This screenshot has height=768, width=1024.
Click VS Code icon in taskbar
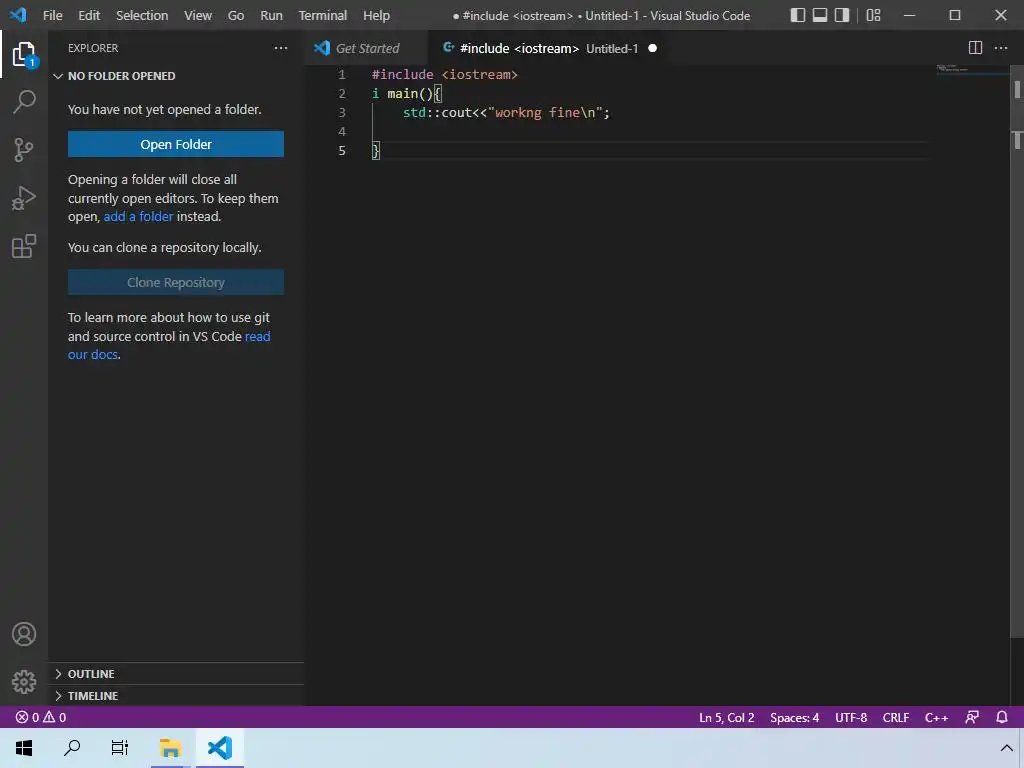219,748
